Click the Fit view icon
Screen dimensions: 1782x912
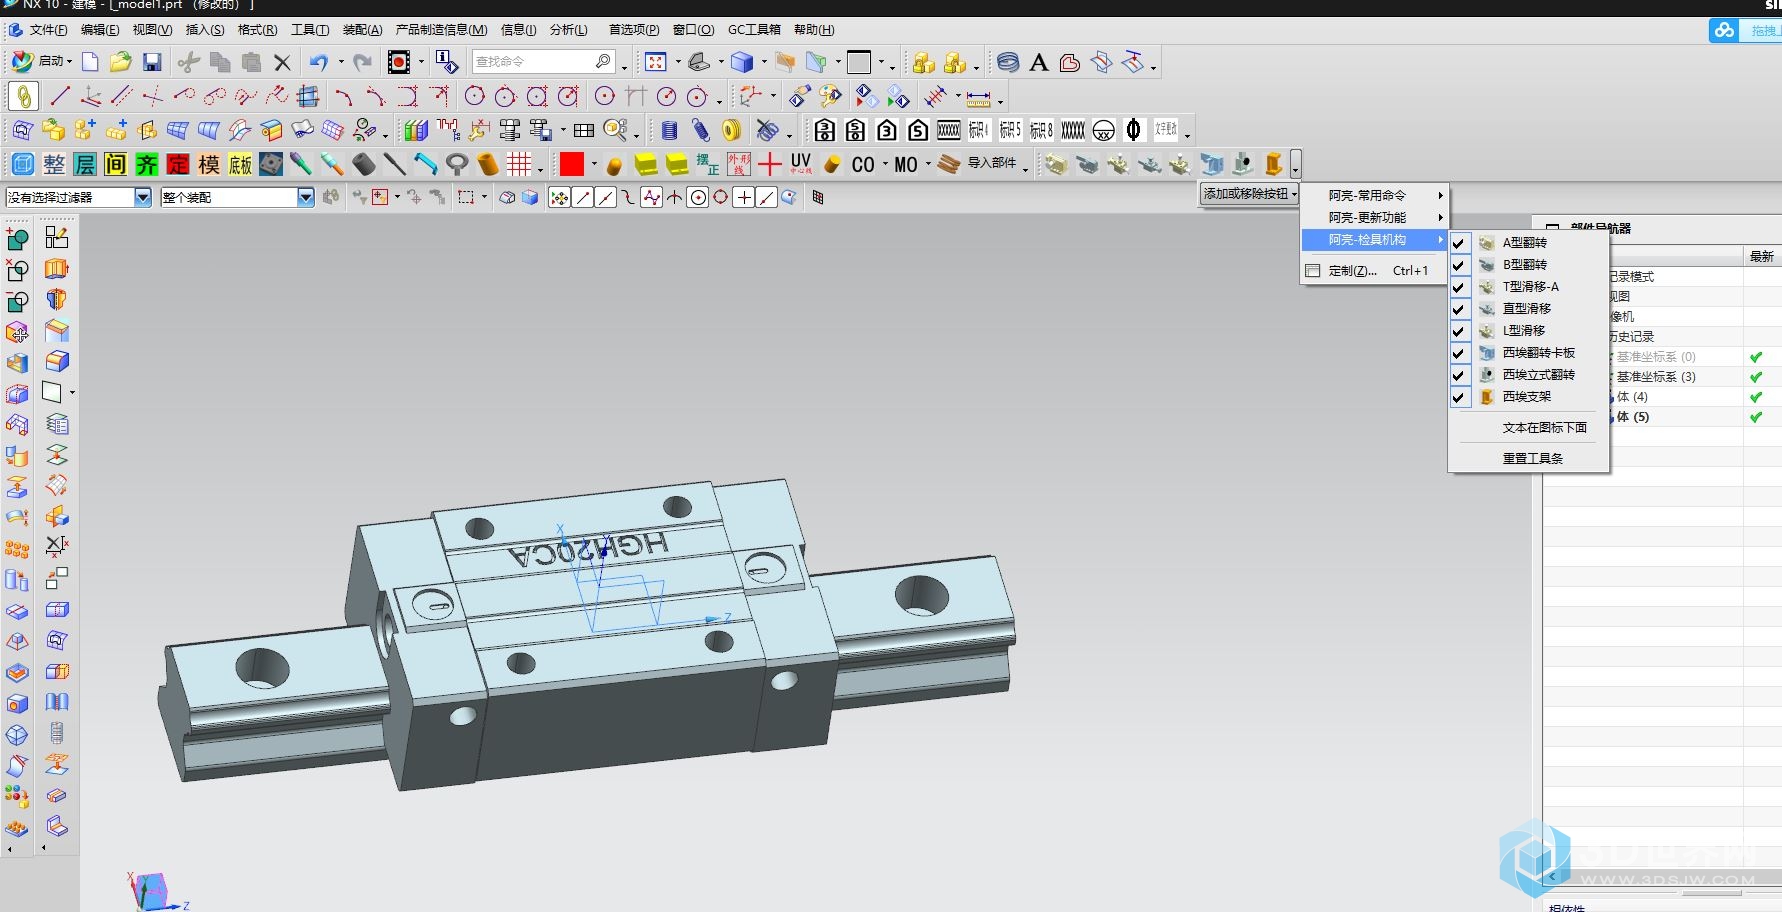click(656, 62)
